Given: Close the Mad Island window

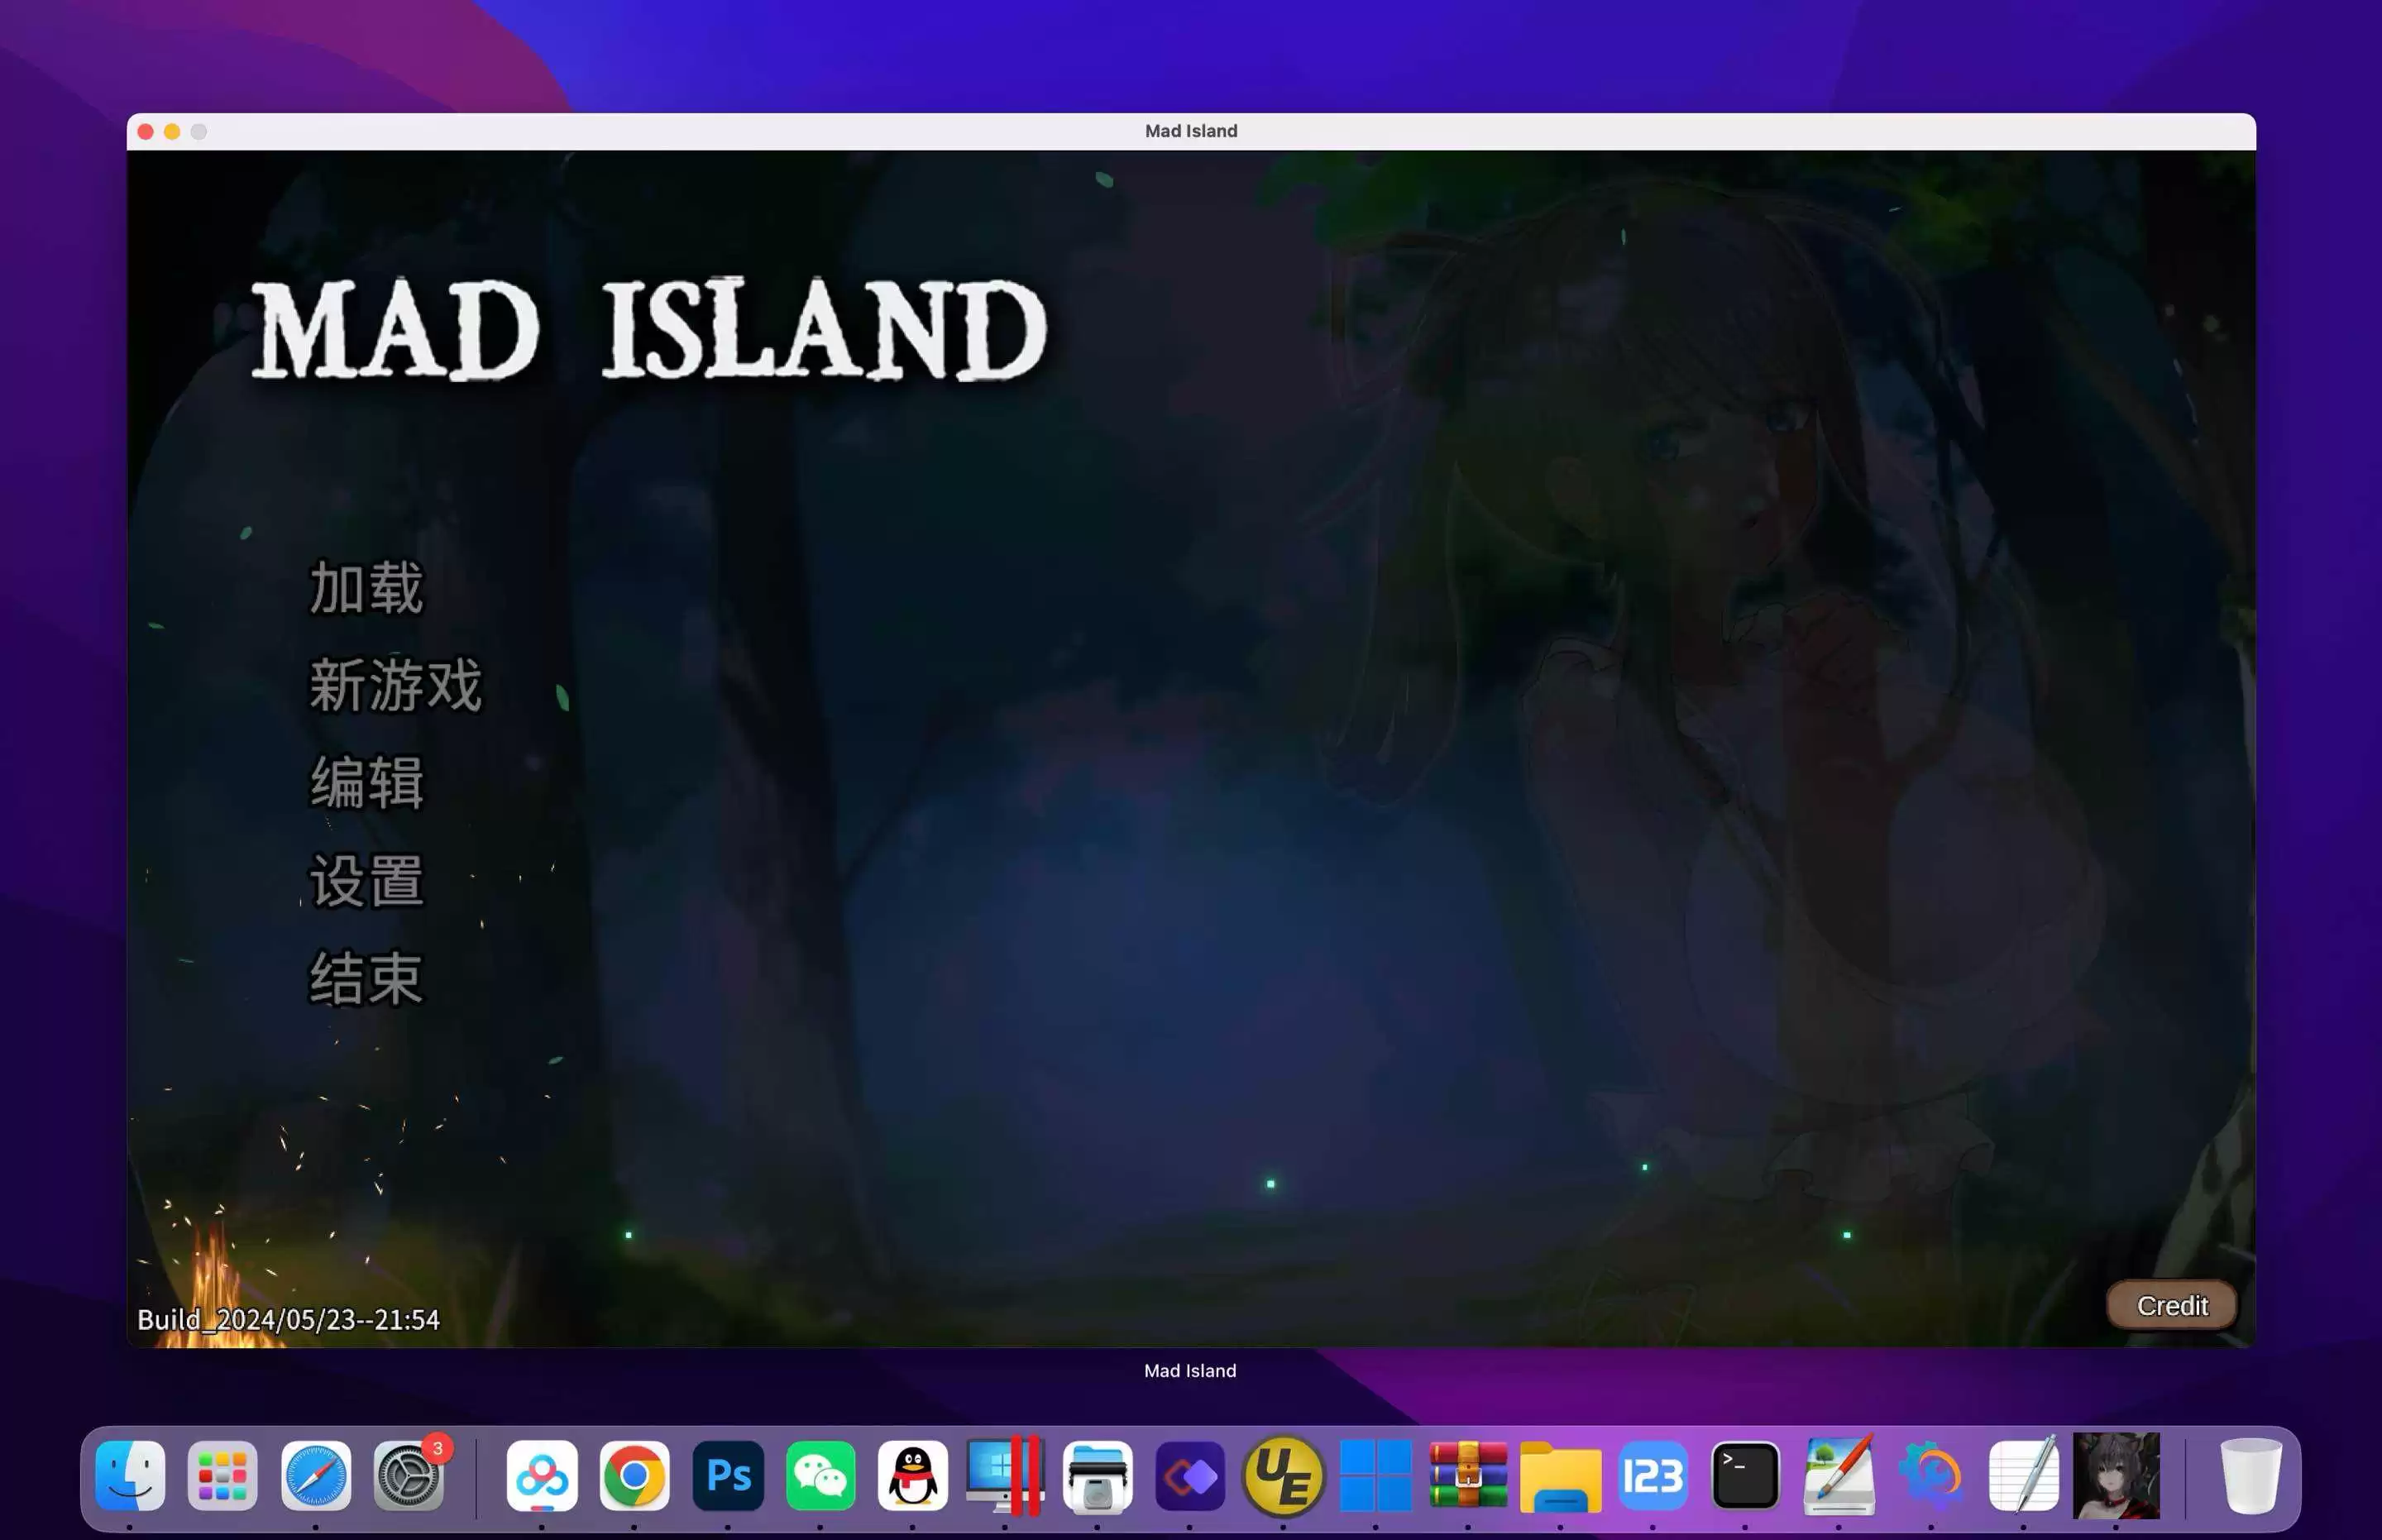Looking at the screenshot, I should (145, 131).
